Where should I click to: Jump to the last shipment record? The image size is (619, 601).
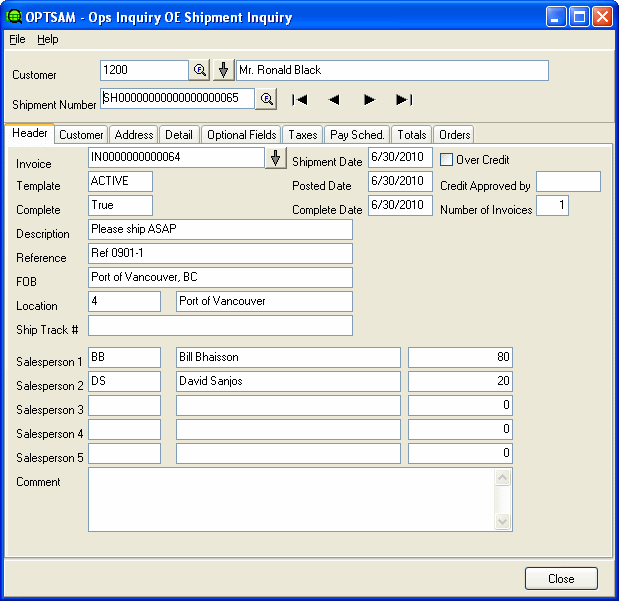404,99
